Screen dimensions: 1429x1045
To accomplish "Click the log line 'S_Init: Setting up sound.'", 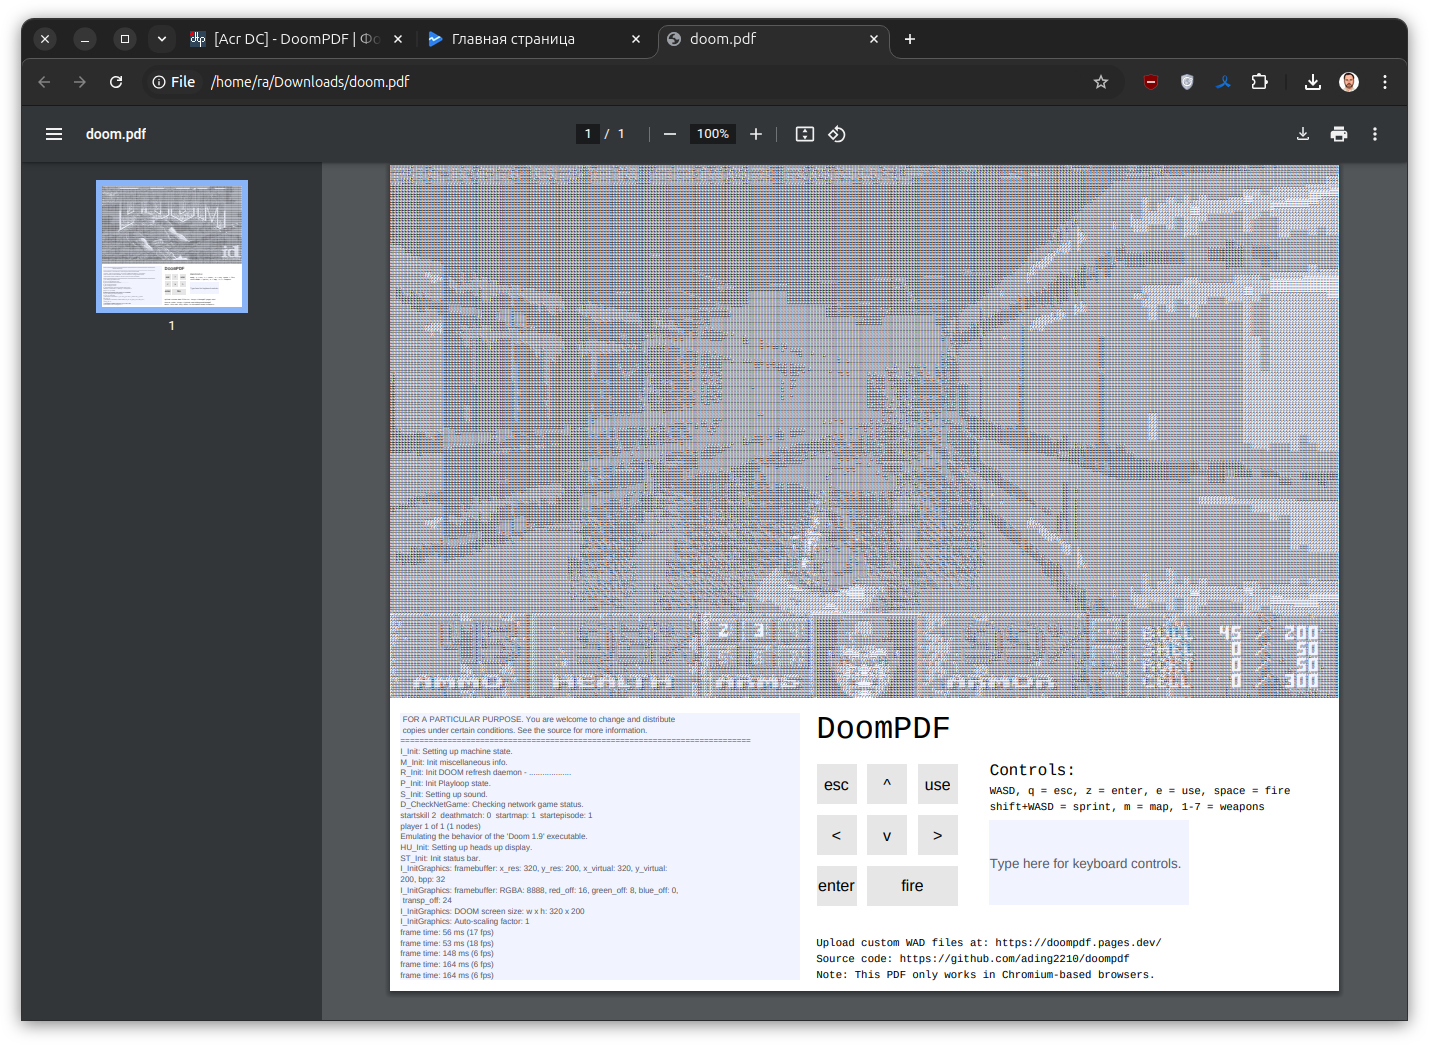I will coord(444,794).
